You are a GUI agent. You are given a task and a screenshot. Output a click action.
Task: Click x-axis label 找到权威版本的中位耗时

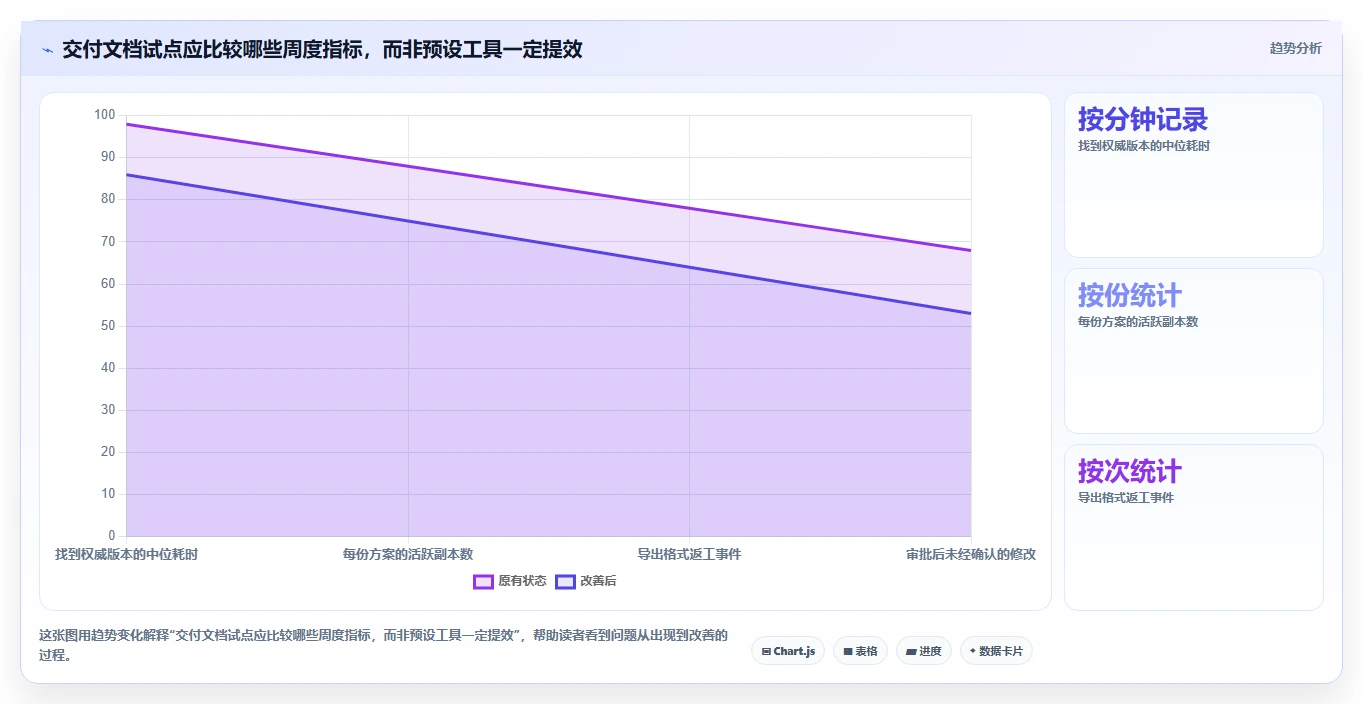click(x=126, y=554)
